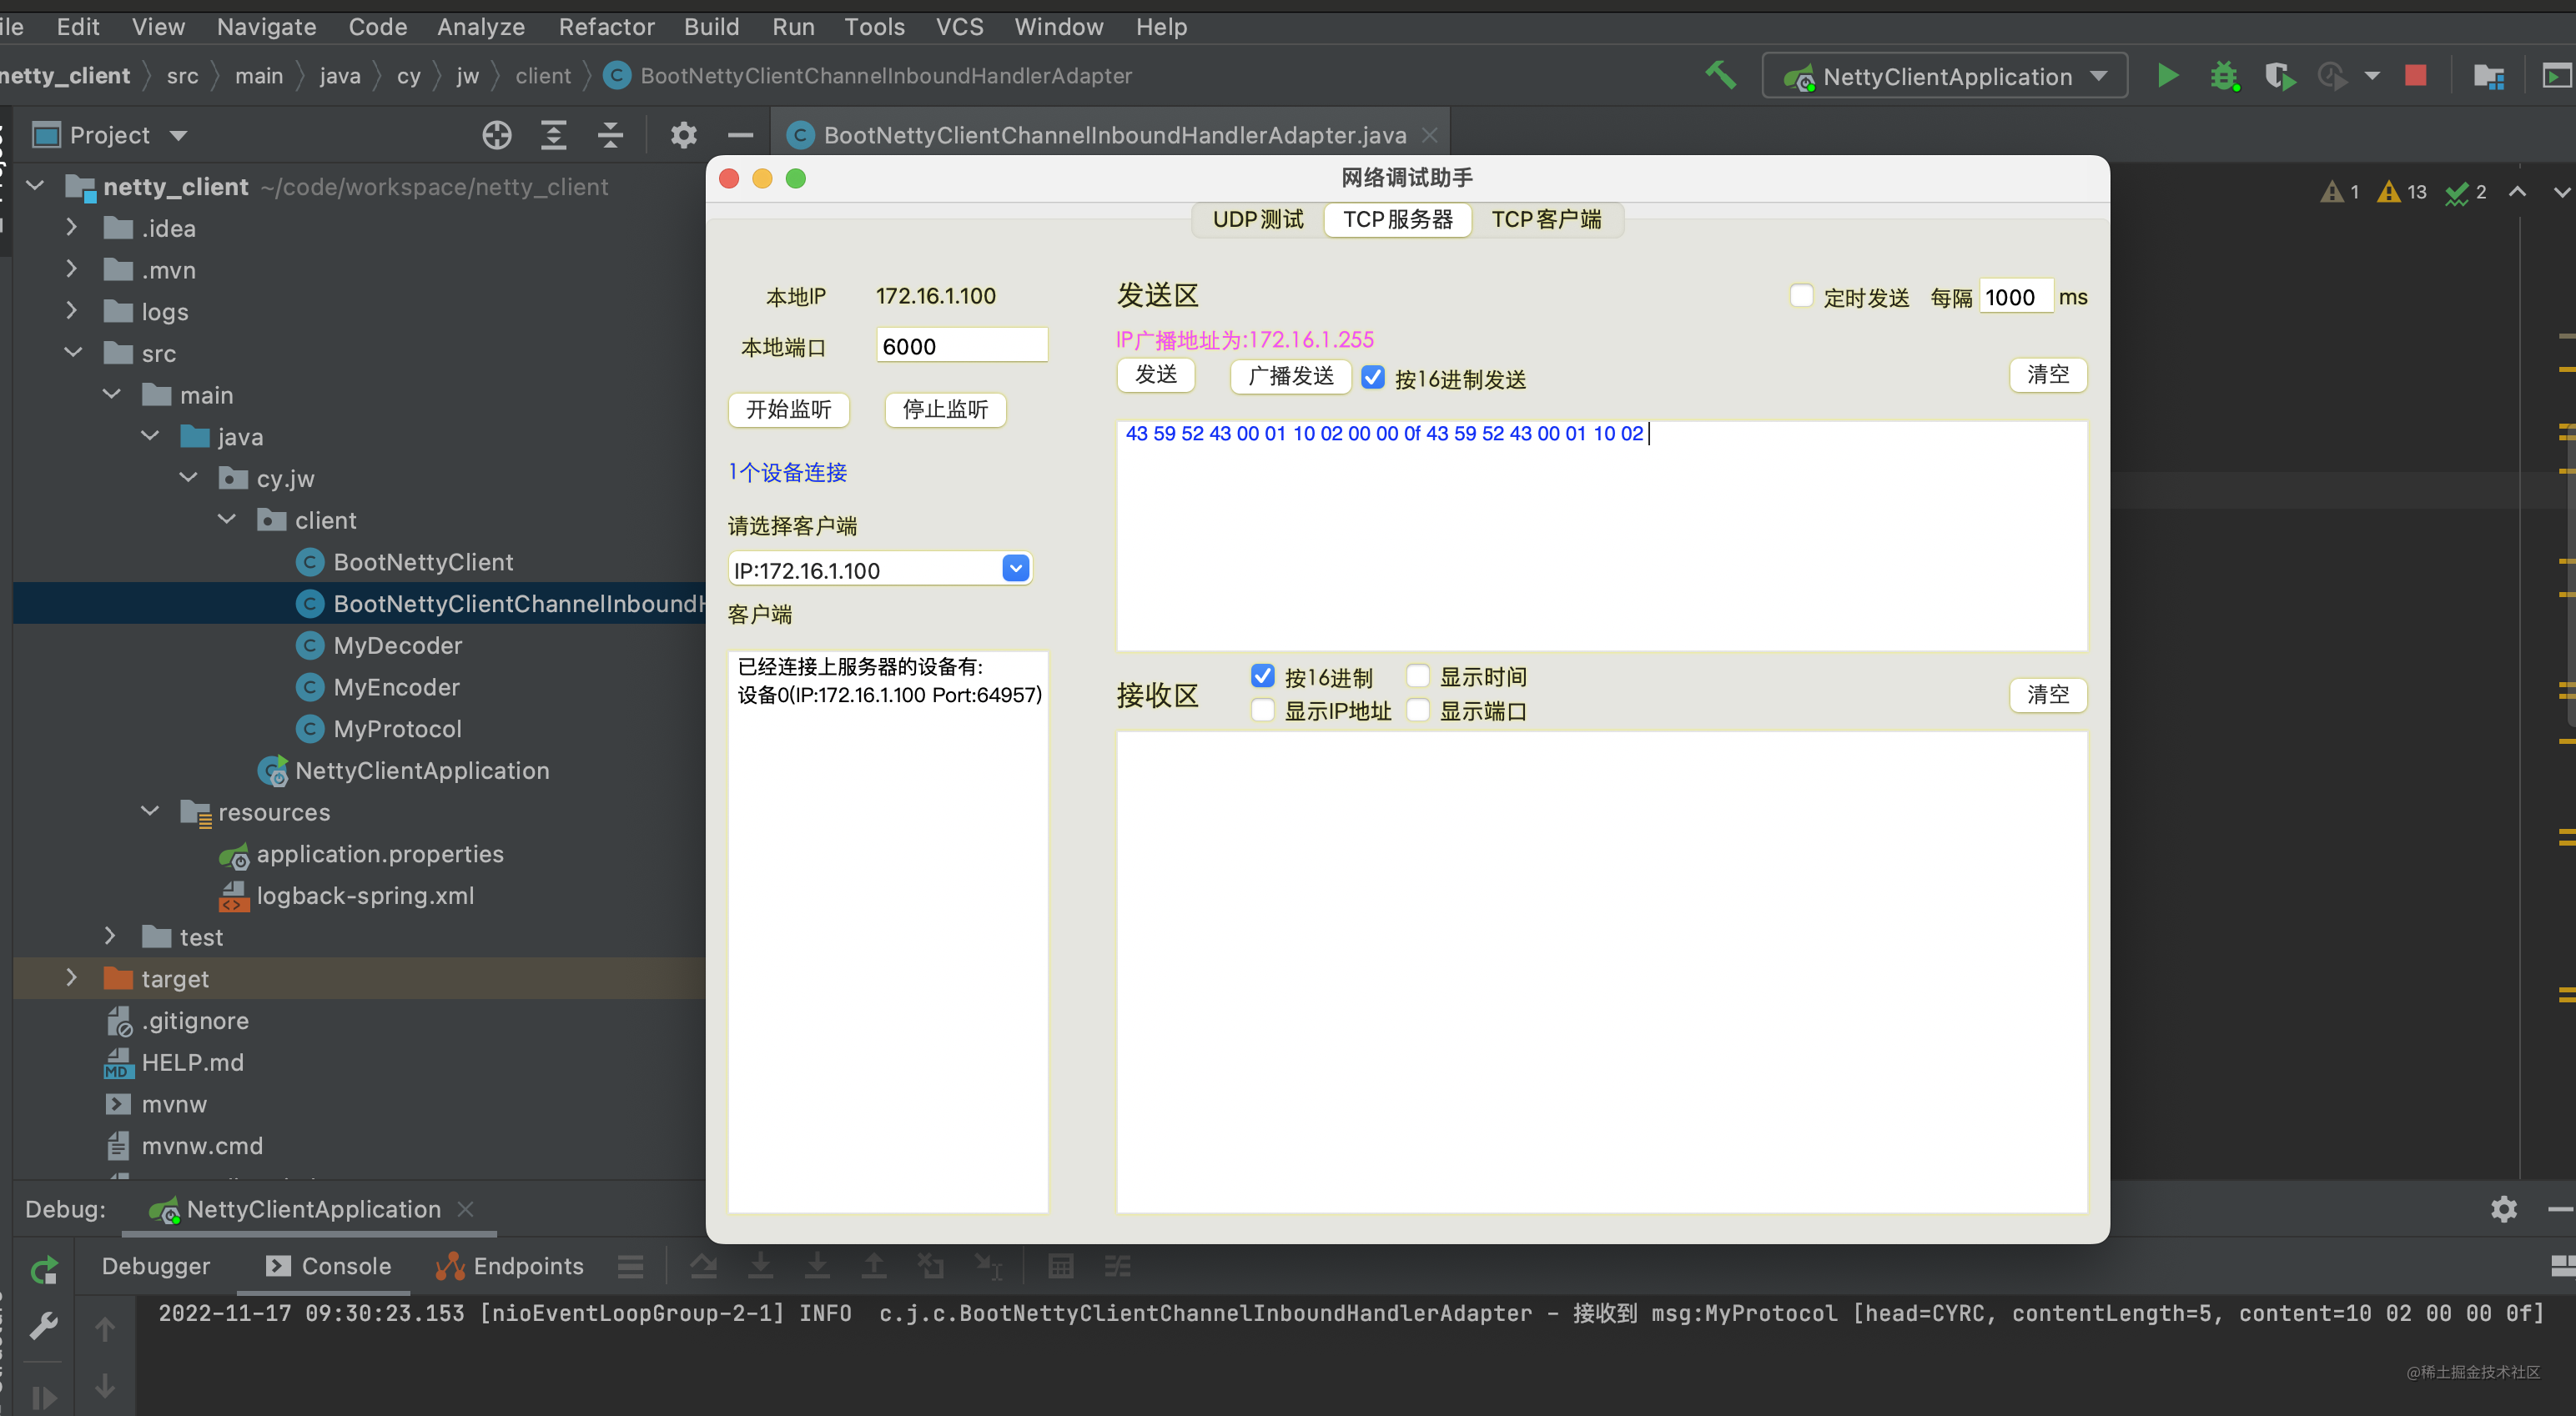Show execution point lines icon in debugger
The width and height of the screenshot is (2576, 1416).
[x=630, y=1266]
